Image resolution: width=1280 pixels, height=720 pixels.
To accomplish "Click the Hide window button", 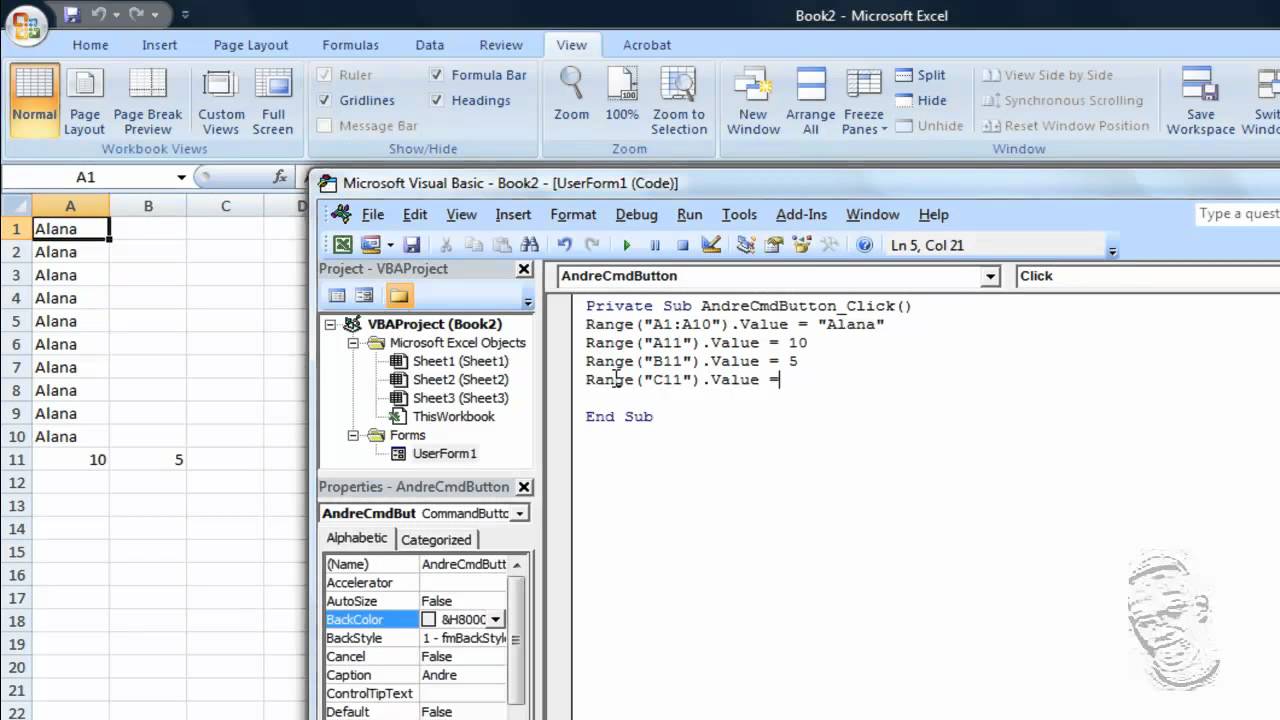I will click(920, 100).
